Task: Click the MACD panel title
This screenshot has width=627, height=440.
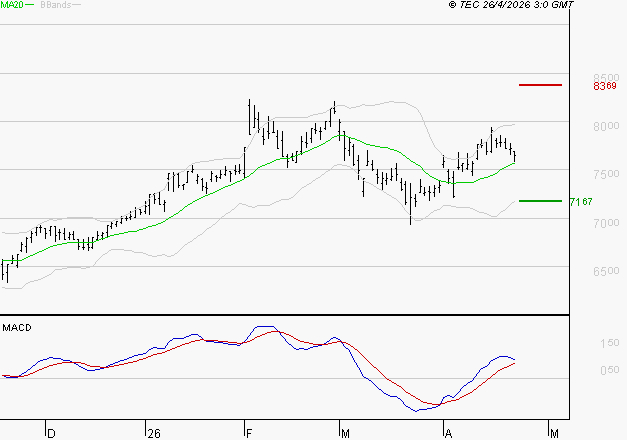Action: tap(17, 328)
